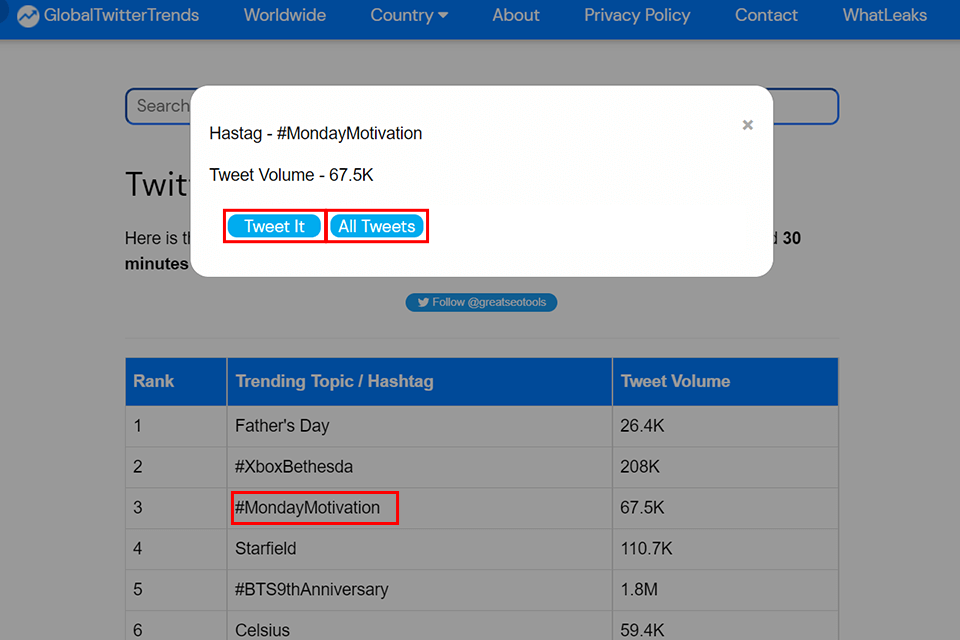The image size is (960, 640).
Task: Click the Tweet It button
Action: pyautogui.click(x=274, y=226)
